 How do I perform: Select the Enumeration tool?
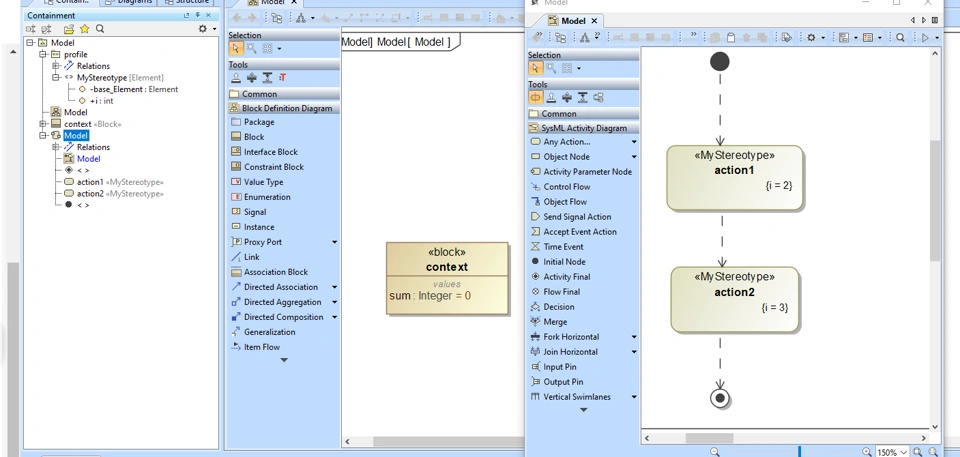[x=267, y=197]
